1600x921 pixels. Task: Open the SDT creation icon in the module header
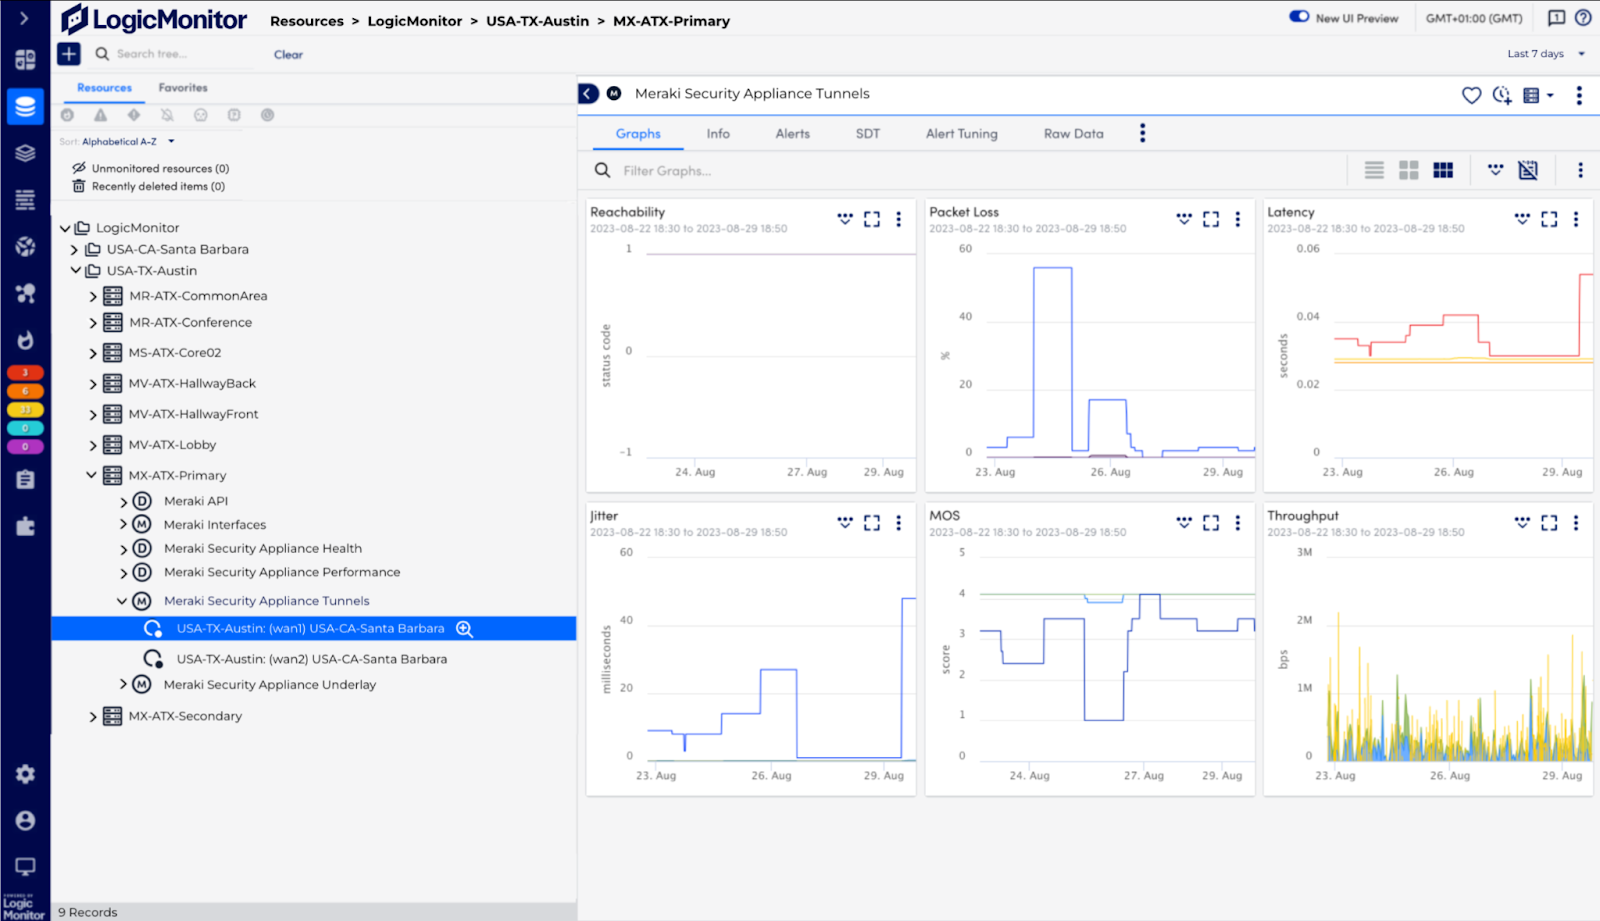(x=1501, y=95)
